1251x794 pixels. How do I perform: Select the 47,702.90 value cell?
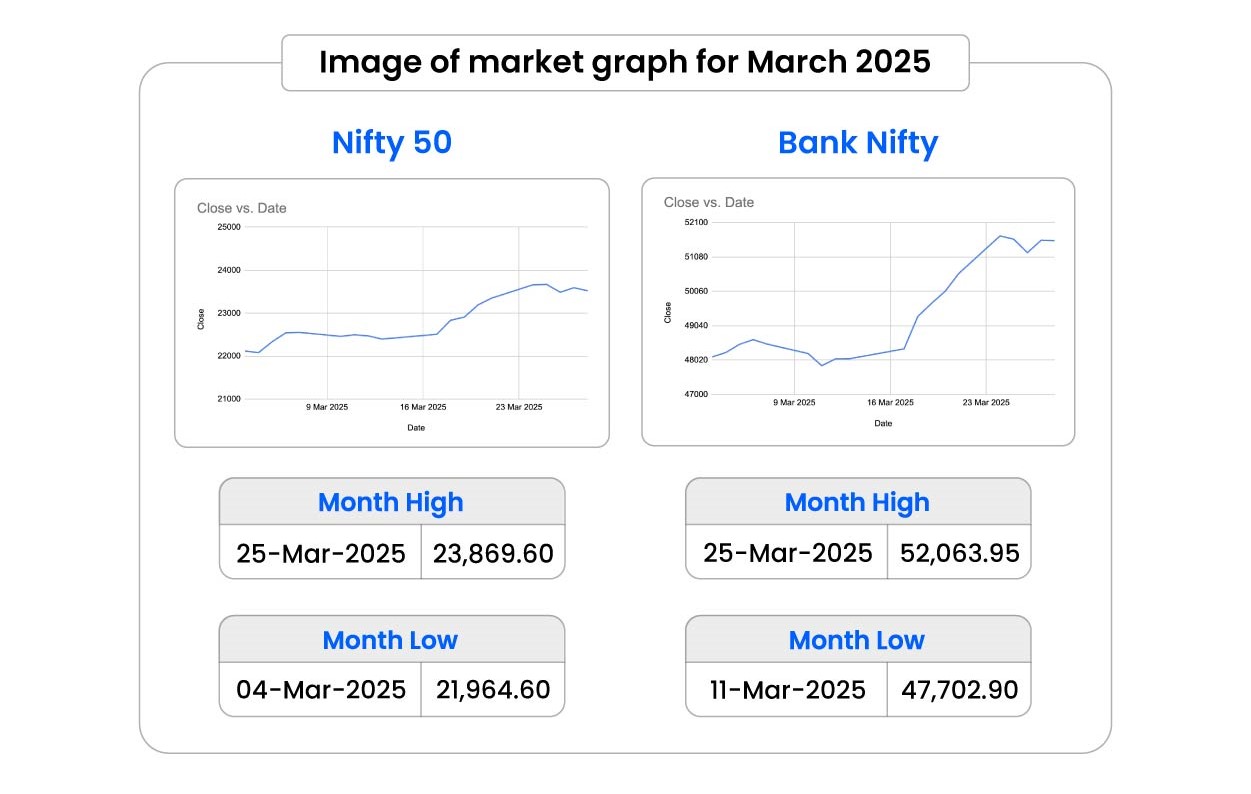click(x=959, y=690)
